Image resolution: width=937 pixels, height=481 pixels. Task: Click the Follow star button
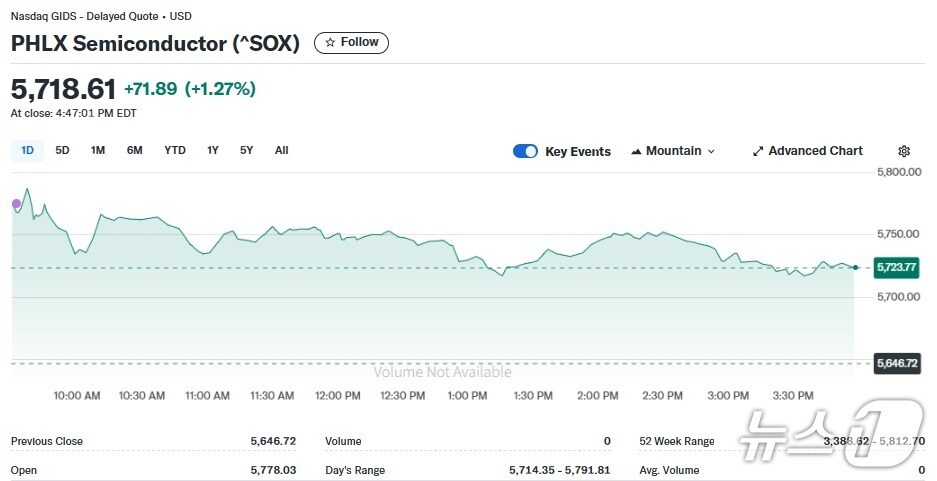point(351,43)
